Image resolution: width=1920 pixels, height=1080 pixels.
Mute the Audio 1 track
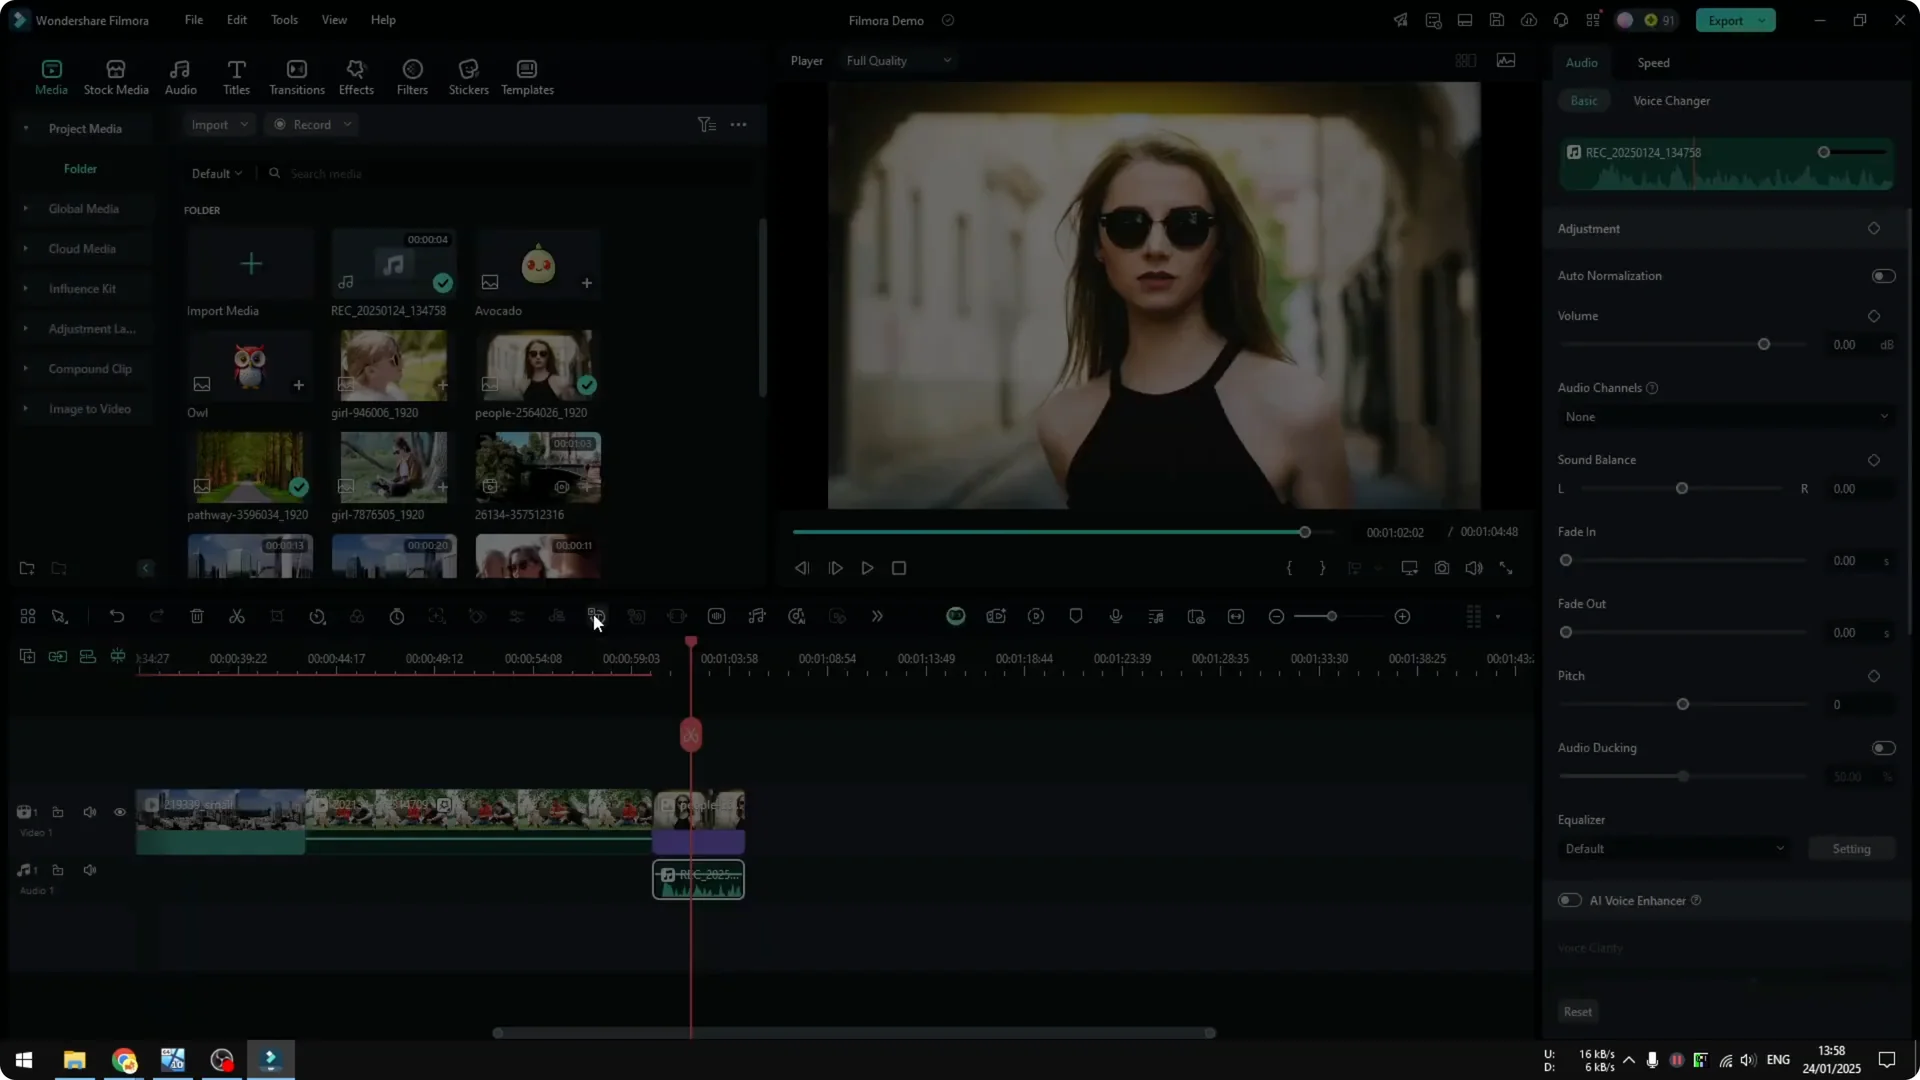[90, 870]
